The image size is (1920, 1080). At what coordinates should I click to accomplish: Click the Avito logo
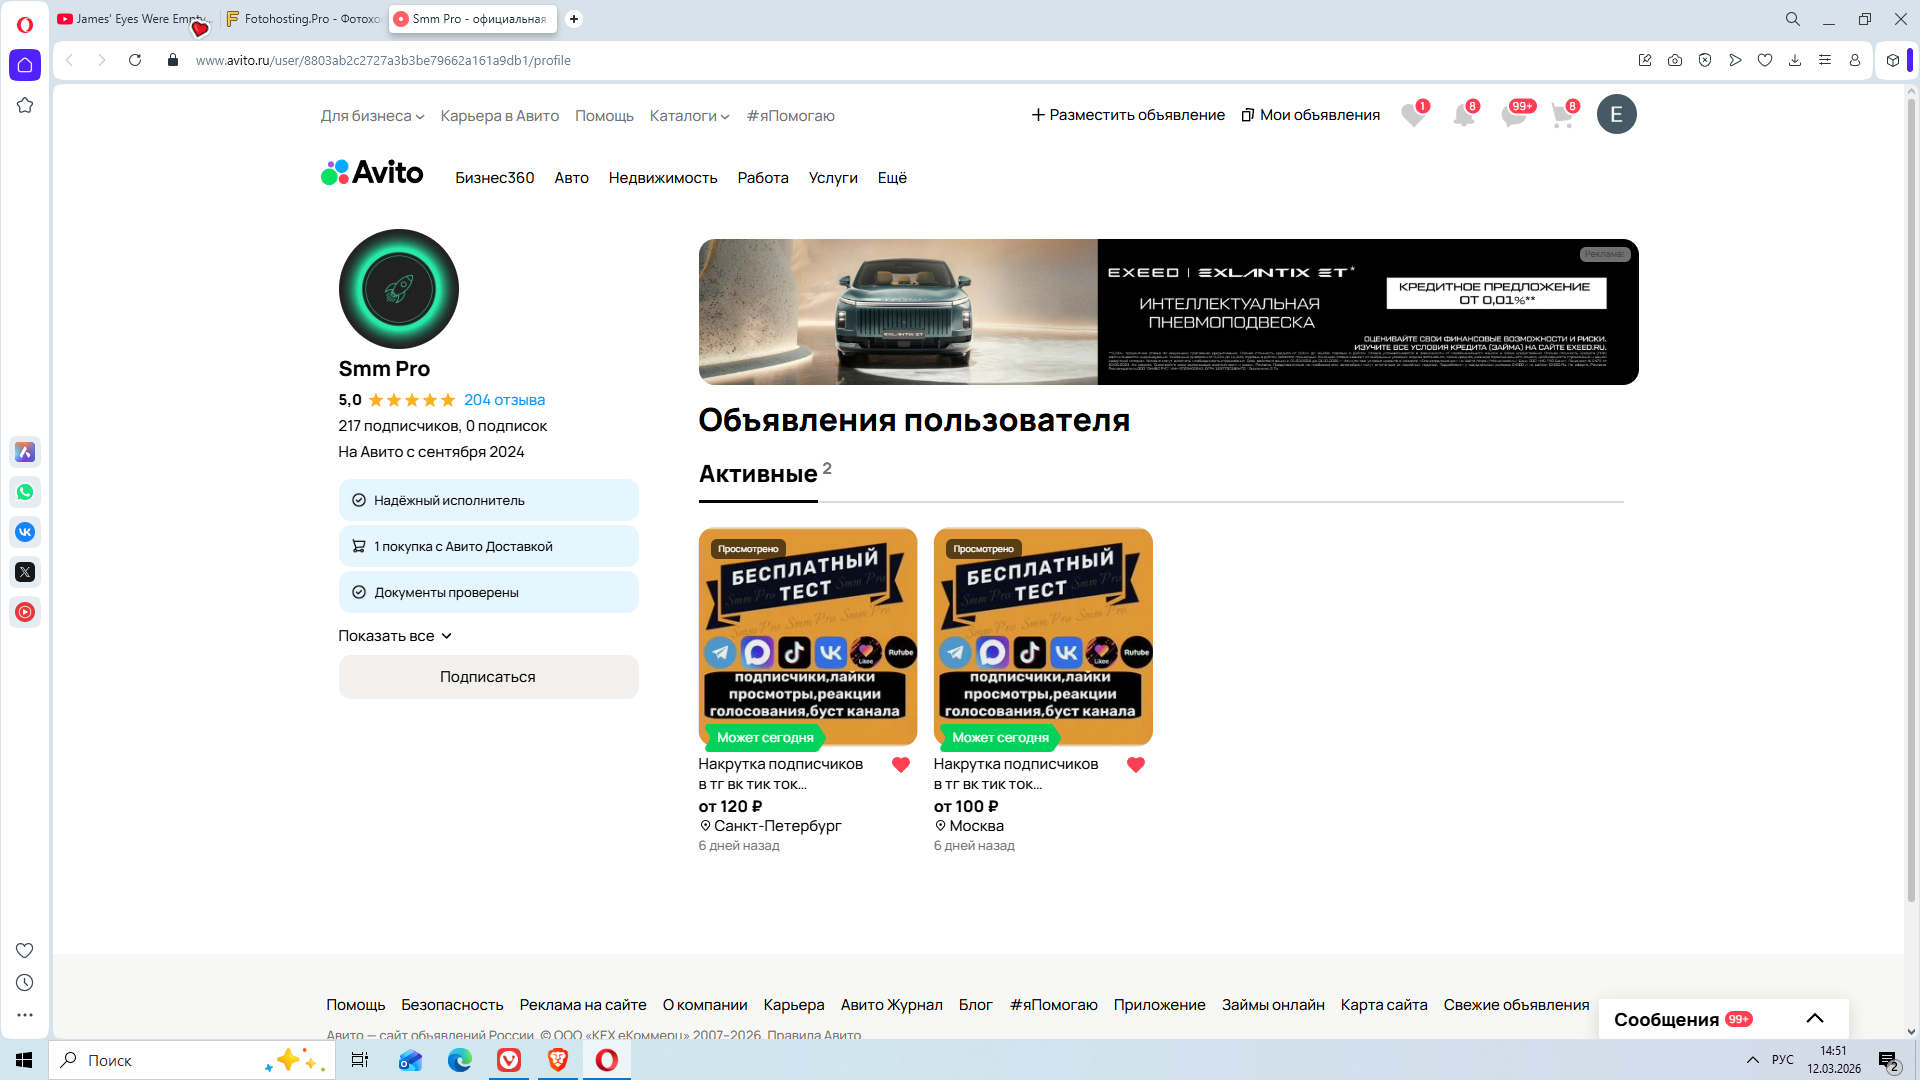(x=372, y=173)
